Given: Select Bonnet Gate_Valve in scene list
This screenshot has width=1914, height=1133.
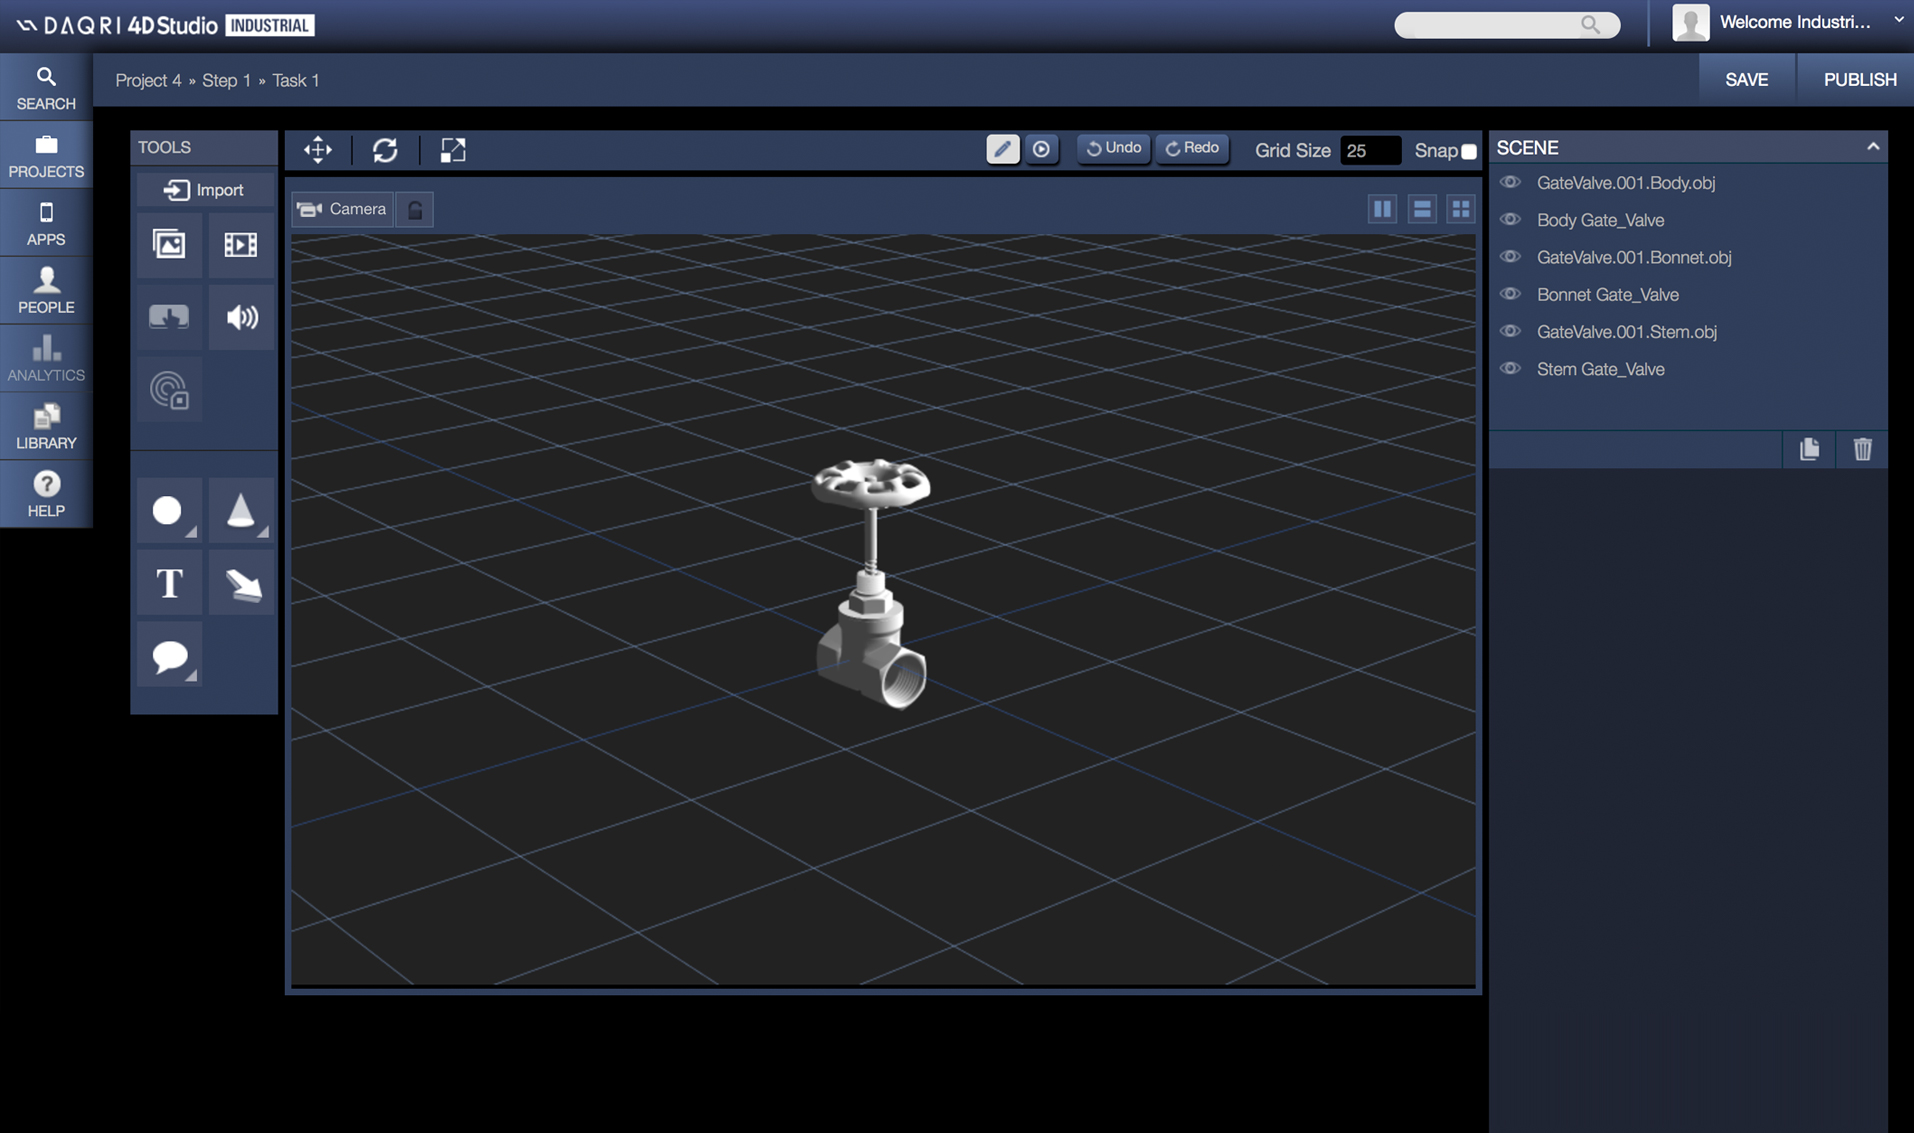Looking at the screenshot, I should pyautogui.click(x=1607, y=295).
